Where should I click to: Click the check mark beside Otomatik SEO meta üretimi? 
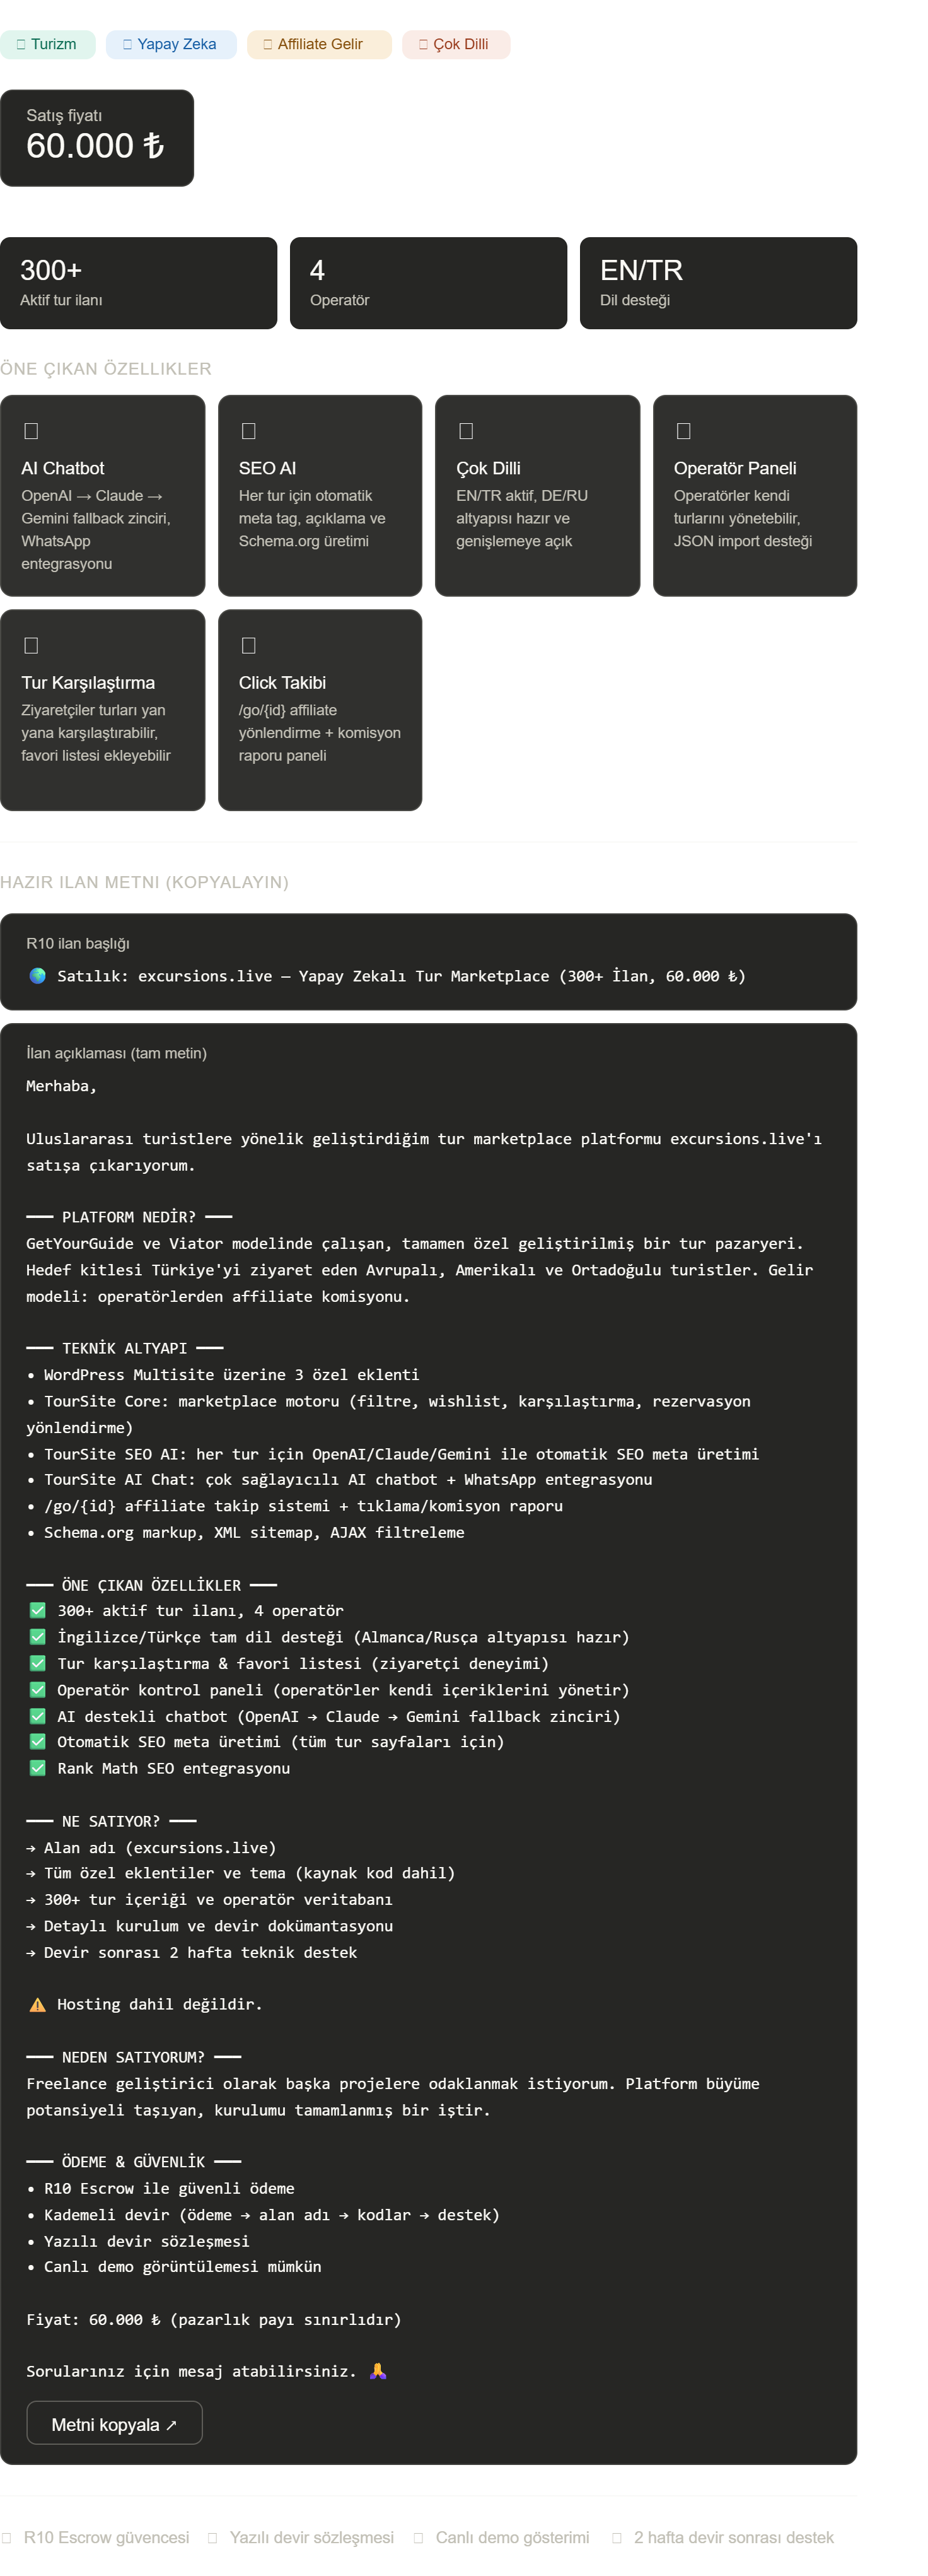pos(38,1742)
